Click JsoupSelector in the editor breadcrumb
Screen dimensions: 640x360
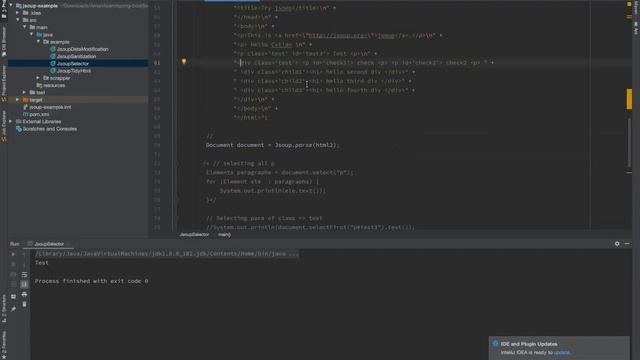tap(194, 235)
